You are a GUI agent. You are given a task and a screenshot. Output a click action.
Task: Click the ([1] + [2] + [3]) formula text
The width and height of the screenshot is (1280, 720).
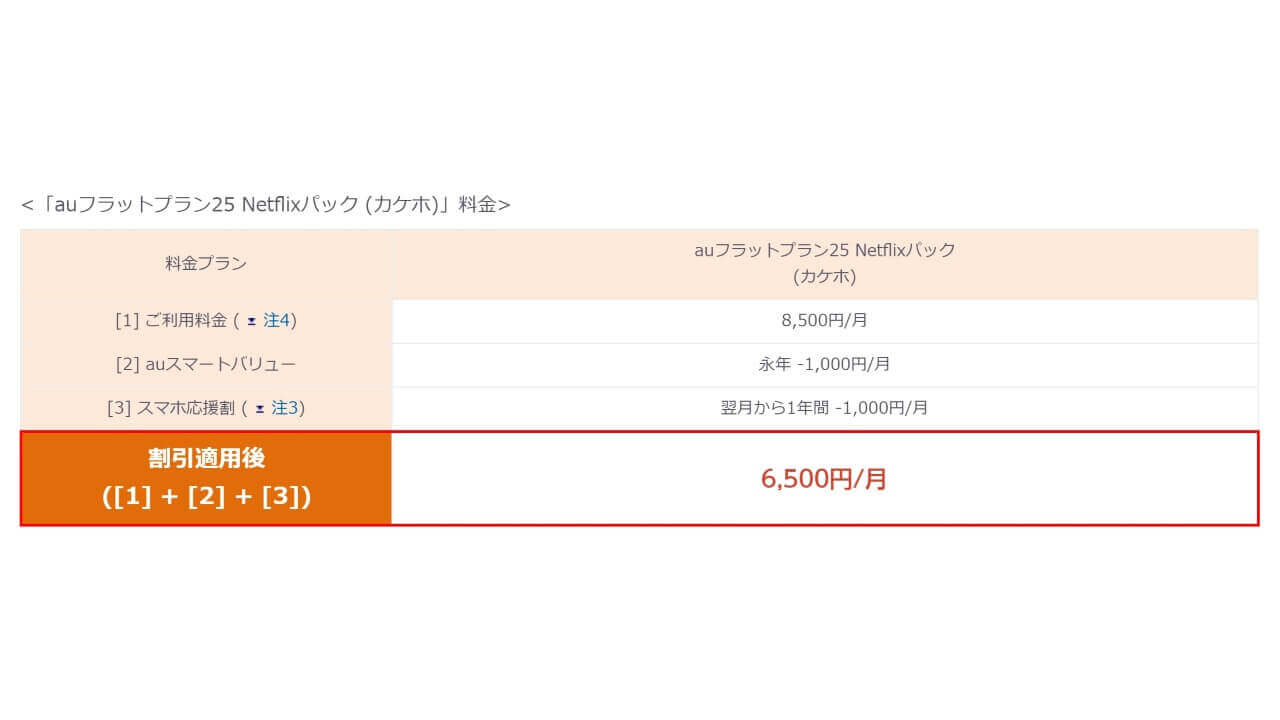click(206, 496)
